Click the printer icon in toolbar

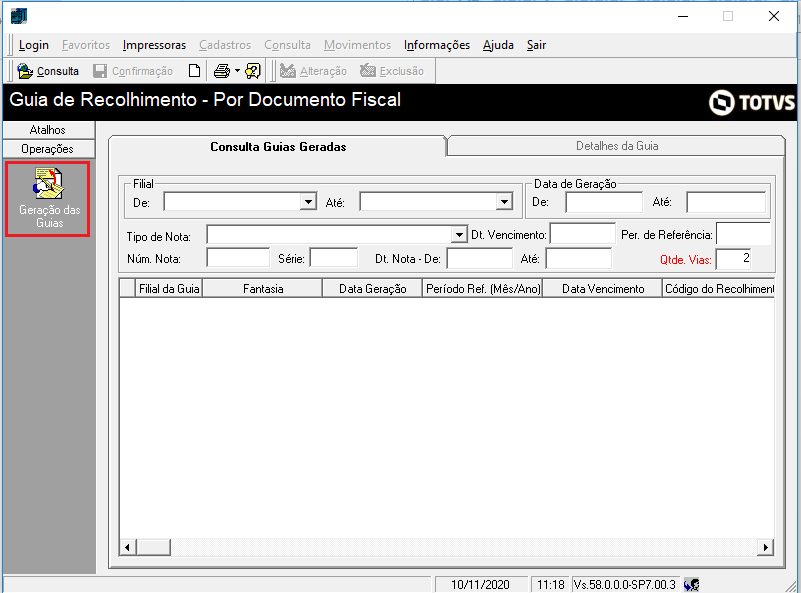click(x=222, y=71)
